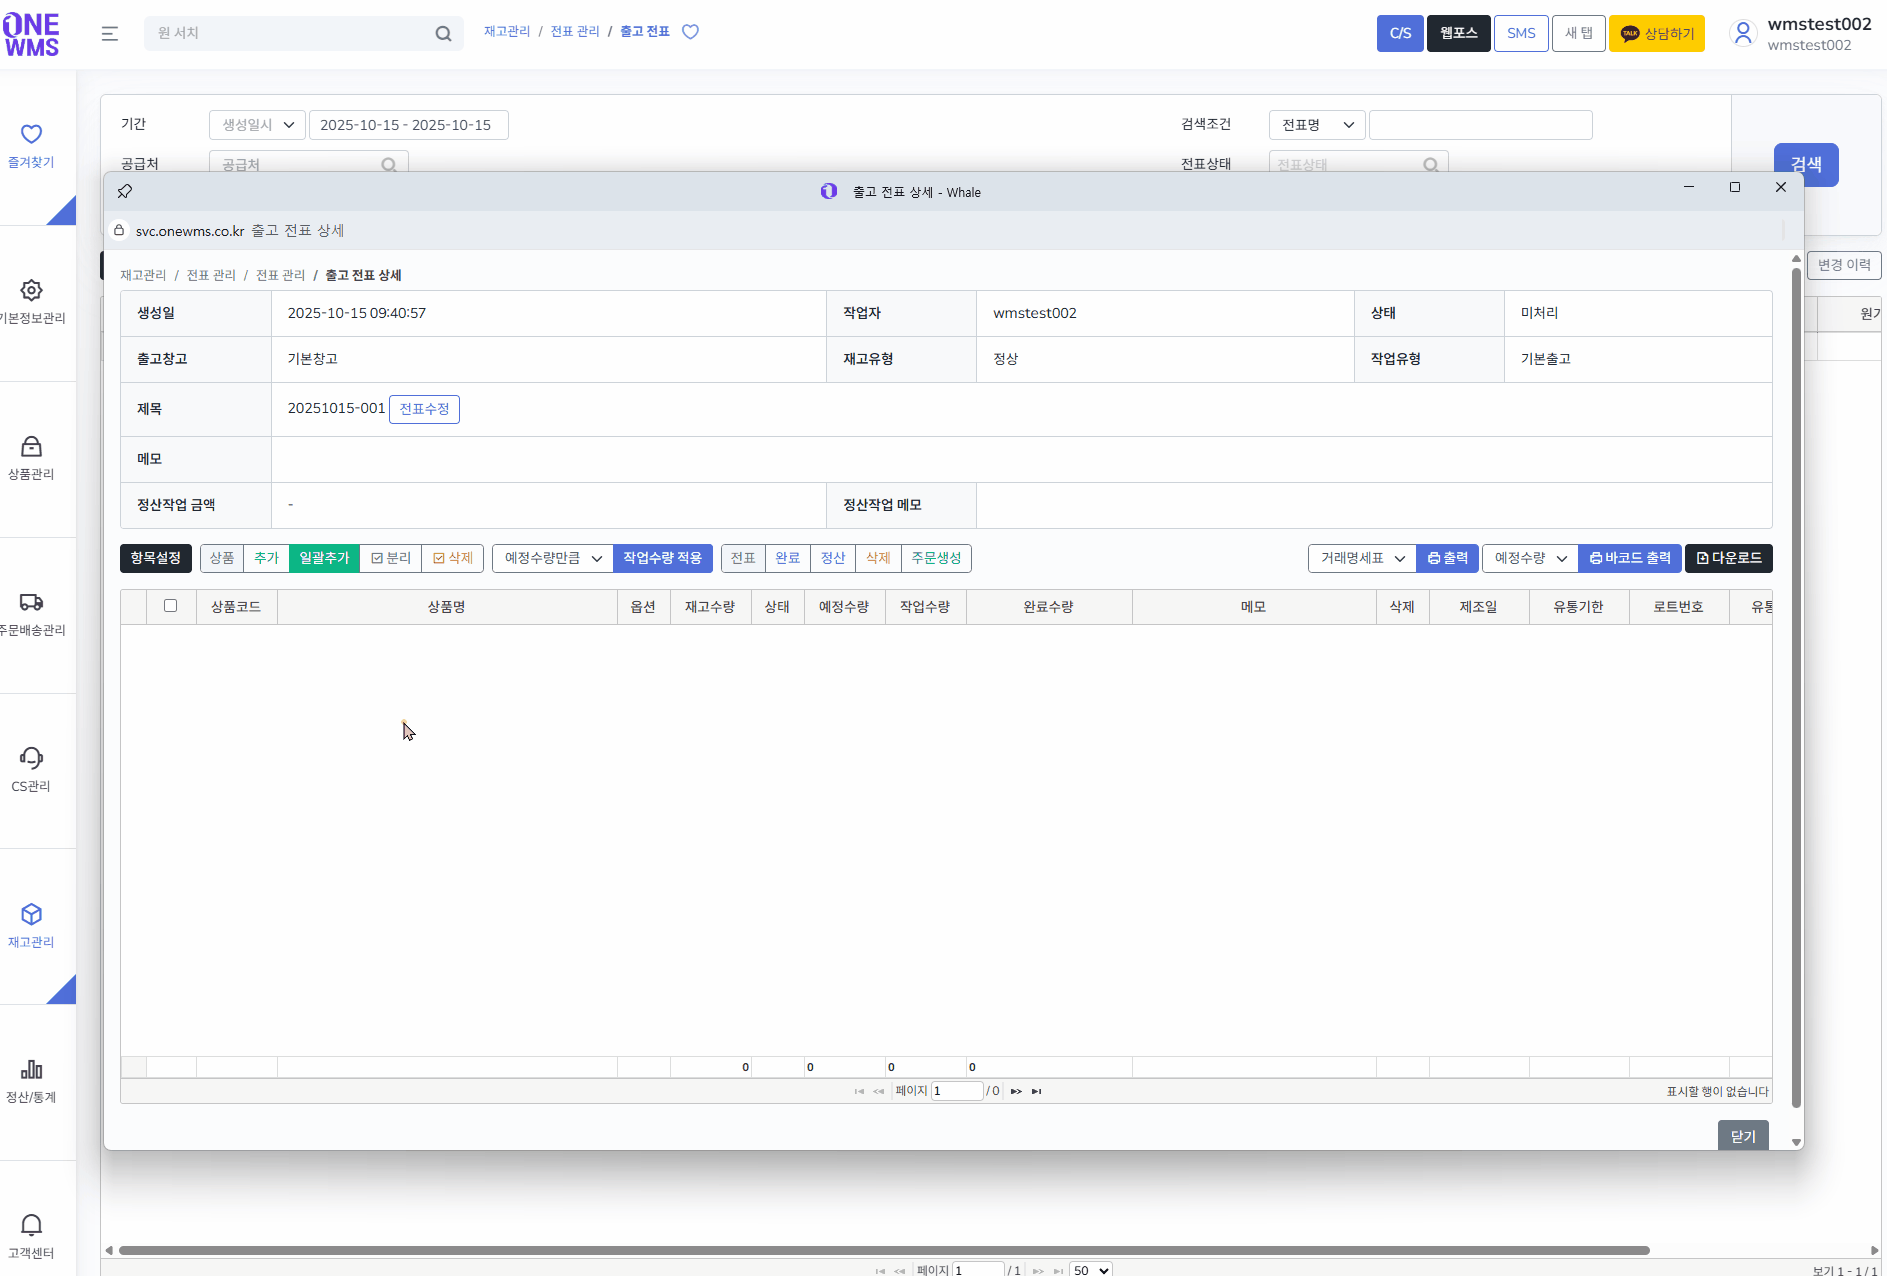Select the 전표 action tab
The height and width of the screenshot is (1276, 1887).
tap(743, 558)
